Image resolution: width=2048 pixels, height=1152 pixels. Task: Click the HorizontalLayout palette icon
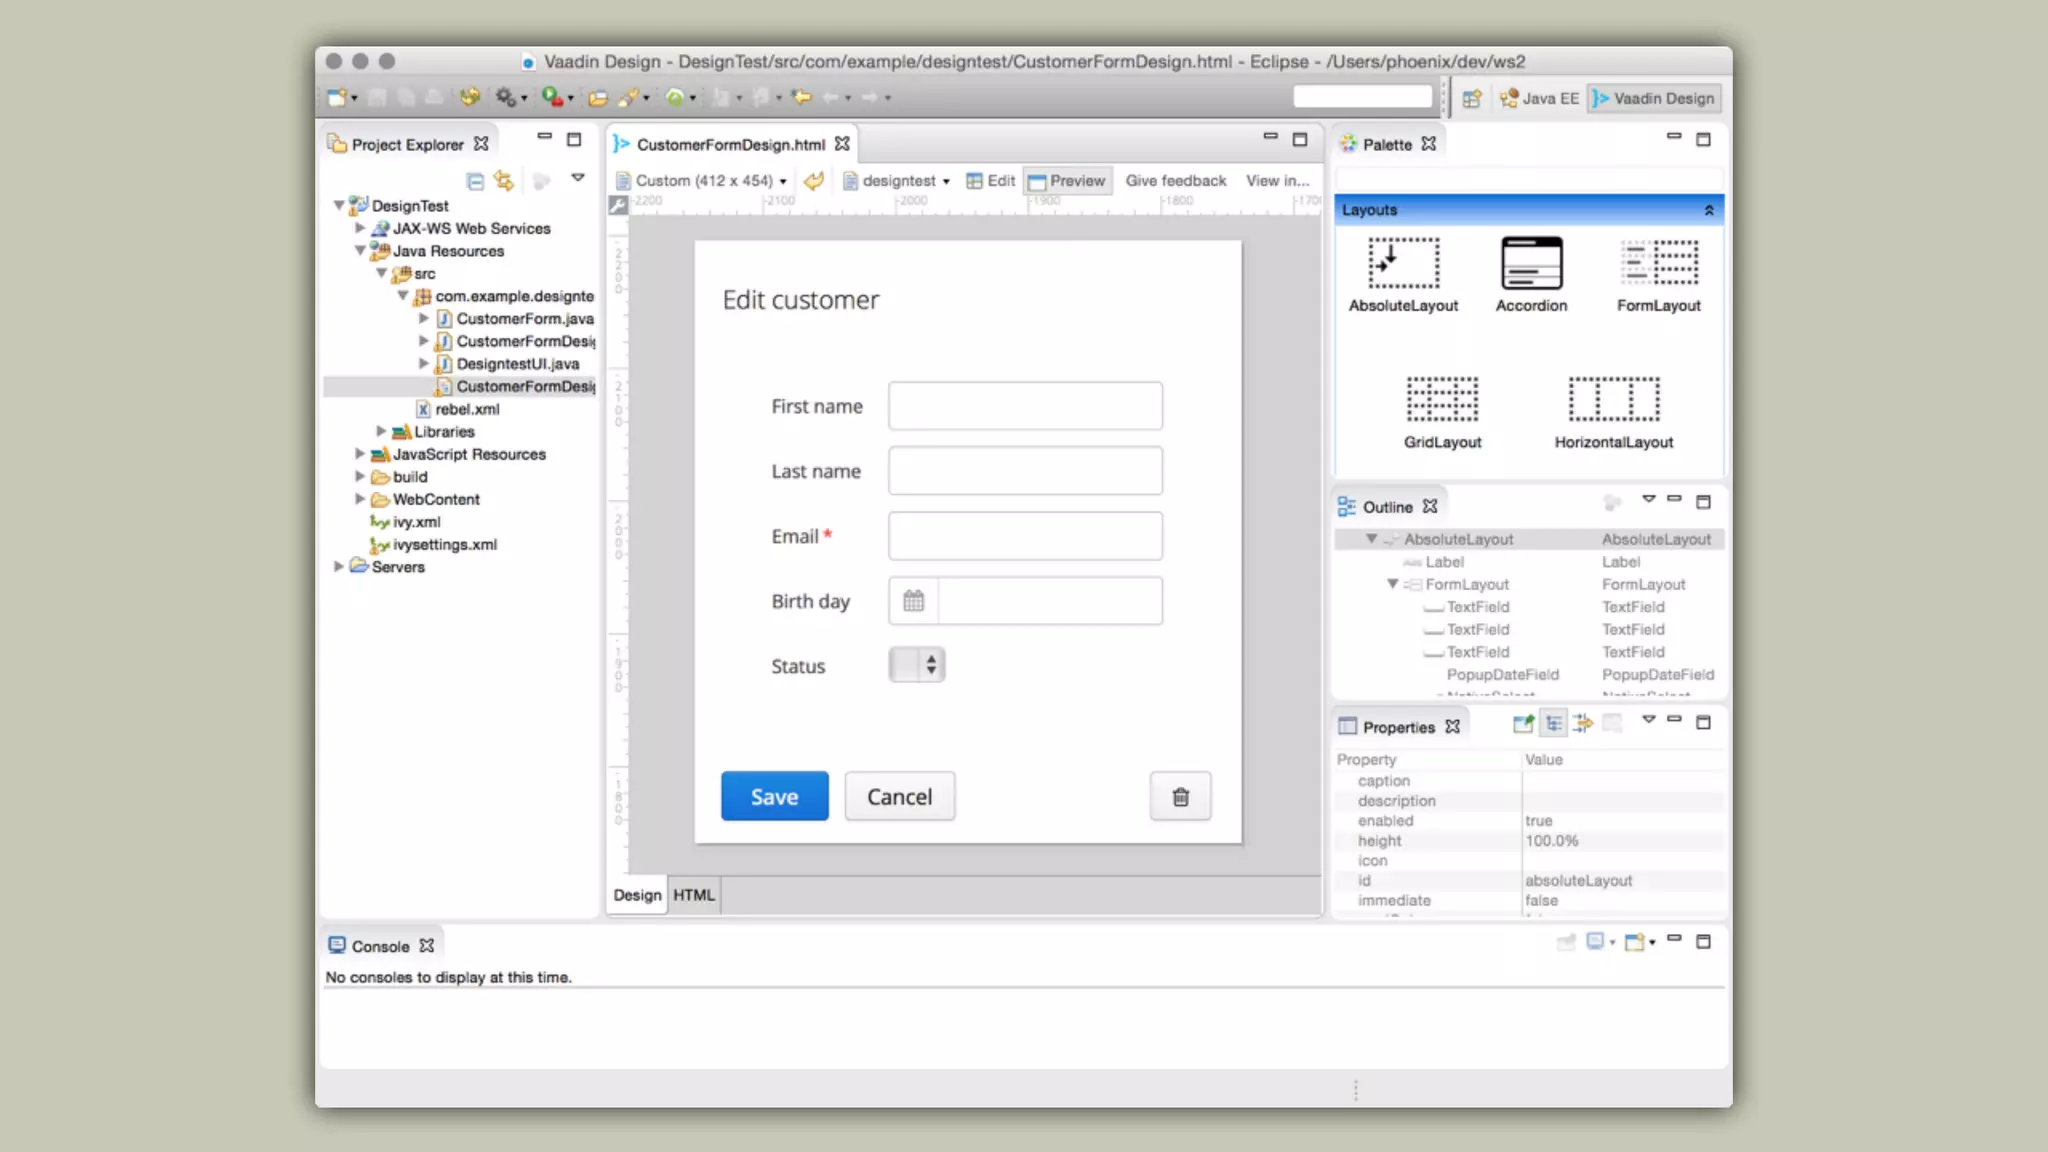(1613, 400)
